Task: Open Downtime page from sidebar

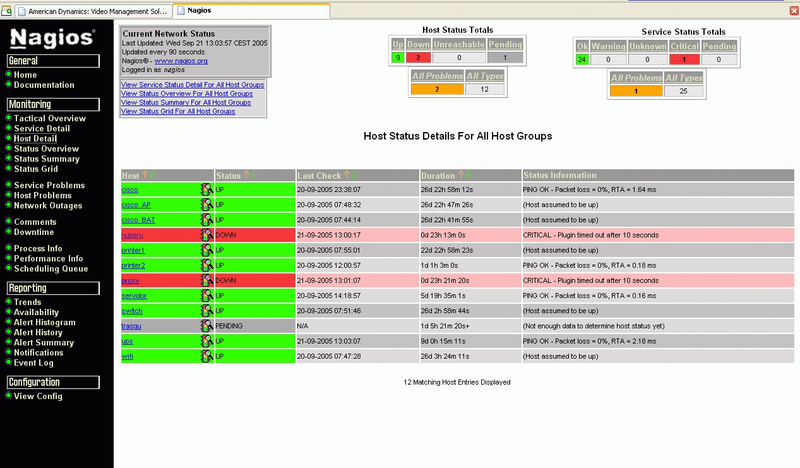Action: coord(34,232)
